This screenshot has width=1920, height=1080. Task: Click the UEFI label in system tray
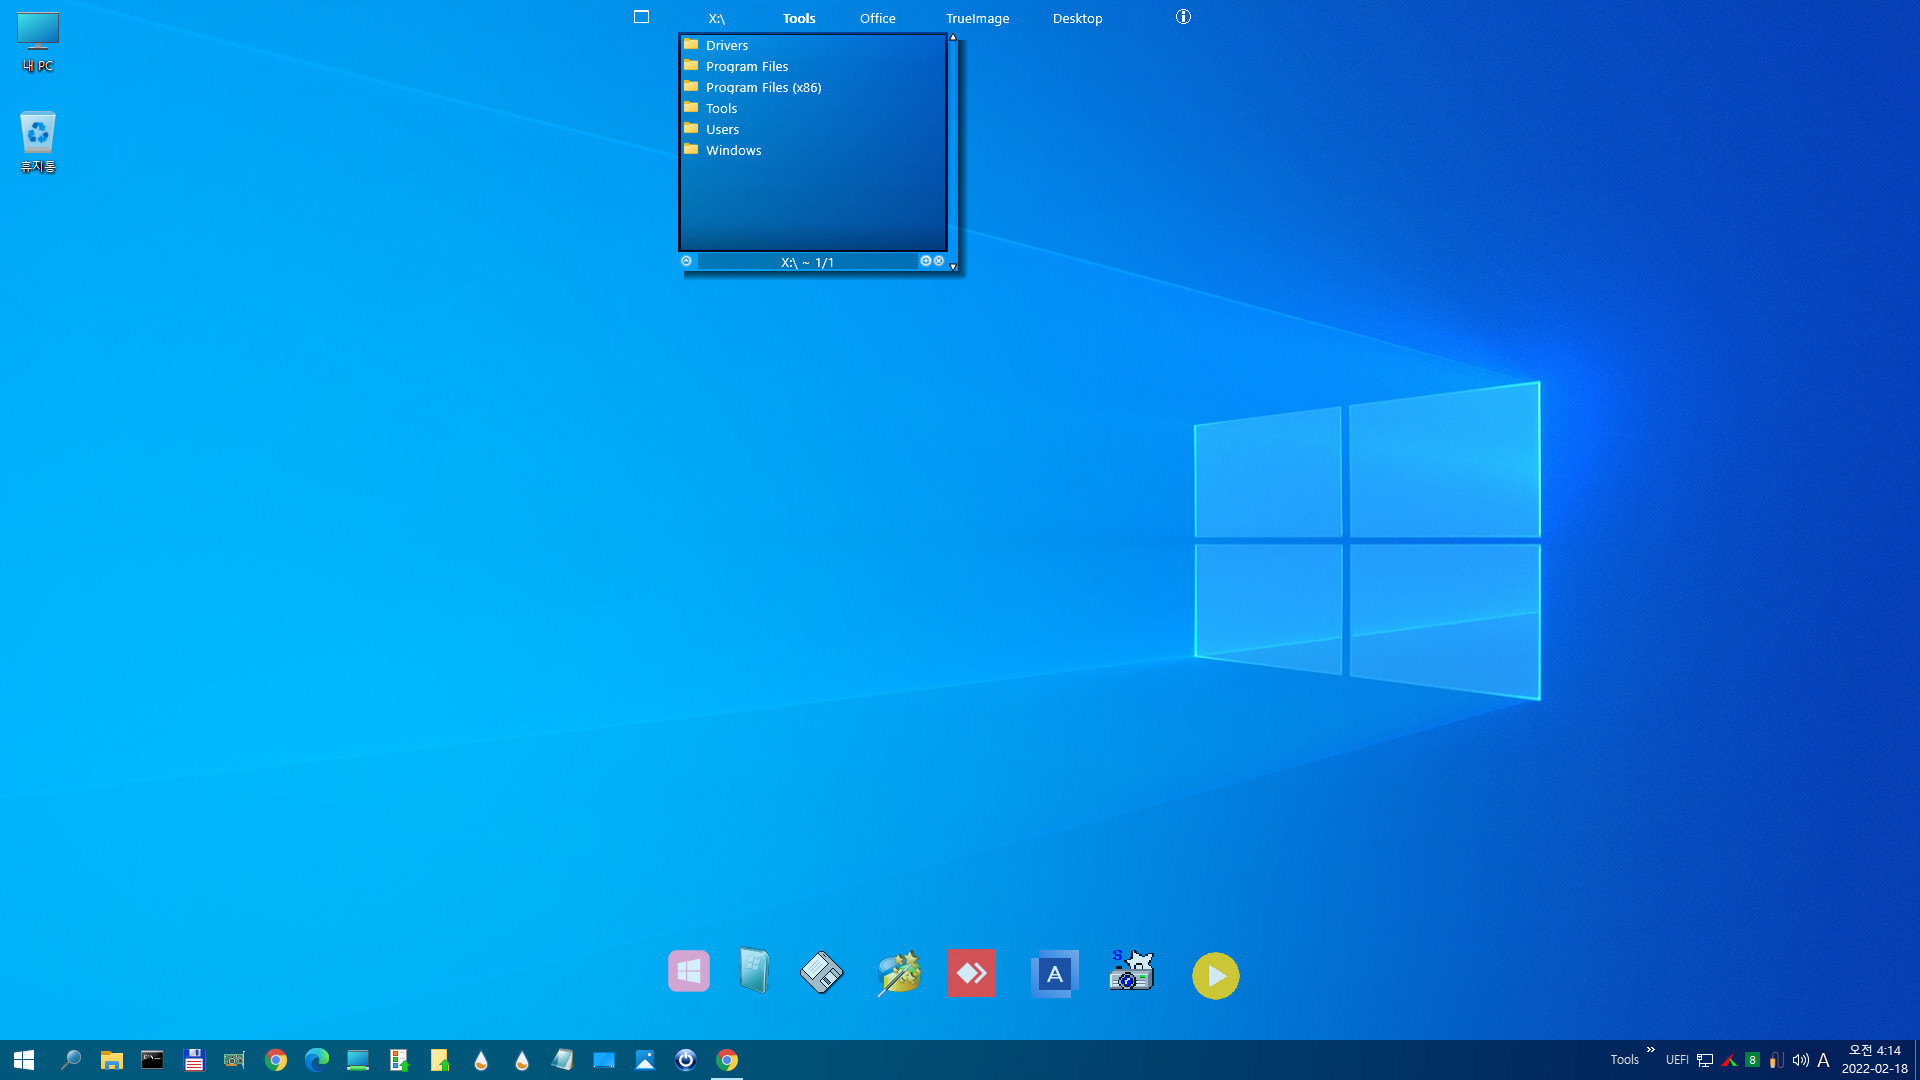(x=1677, y=1060)
